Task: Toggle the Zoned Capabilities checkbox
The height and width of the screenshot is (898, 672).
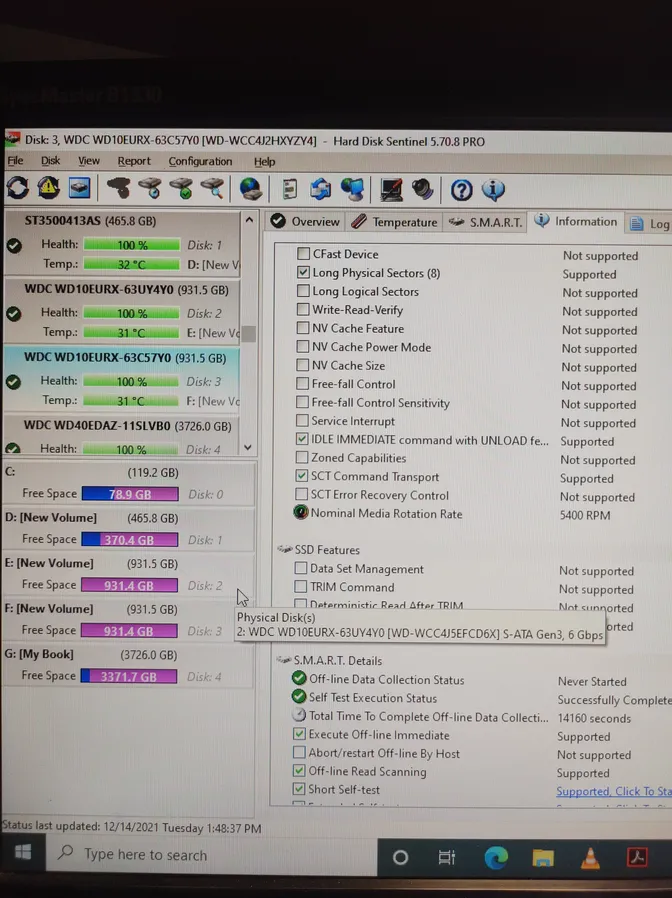Action: 302,457
